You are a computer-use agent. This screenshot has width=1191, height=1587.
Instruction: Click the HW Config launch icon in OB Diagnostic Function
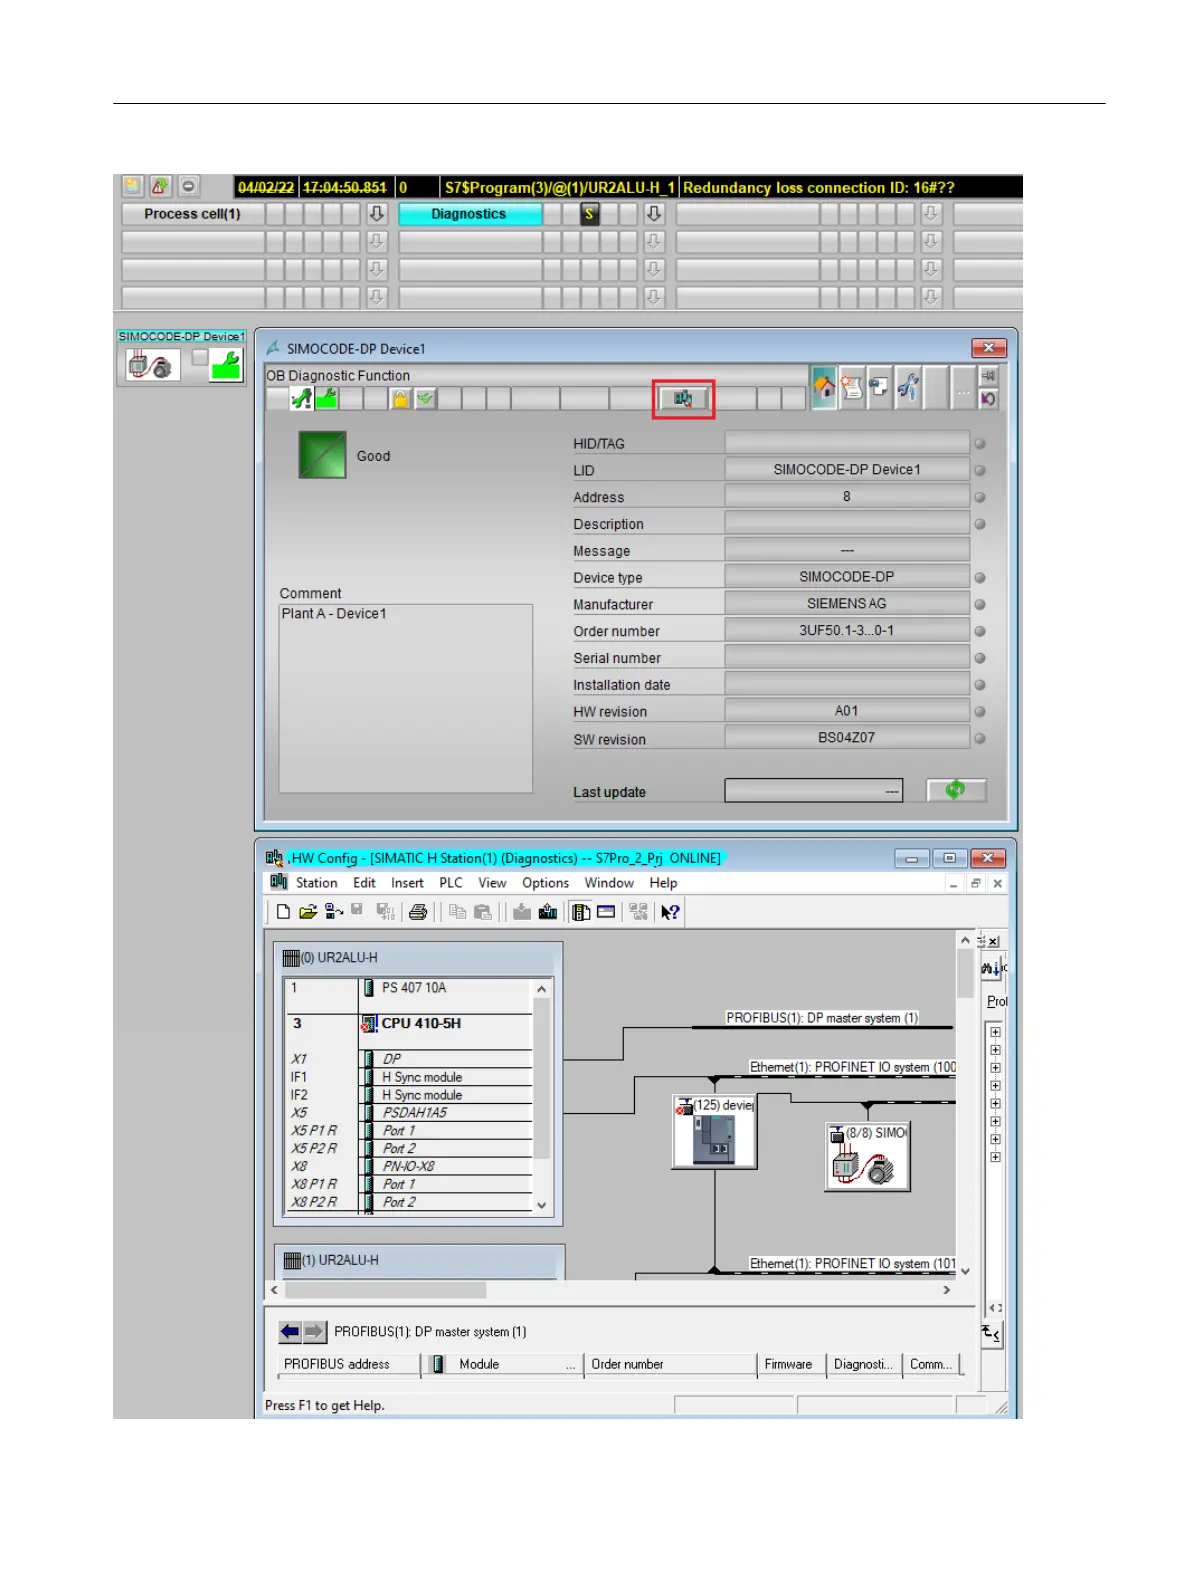pyautogui.click(x=683, y=399)
